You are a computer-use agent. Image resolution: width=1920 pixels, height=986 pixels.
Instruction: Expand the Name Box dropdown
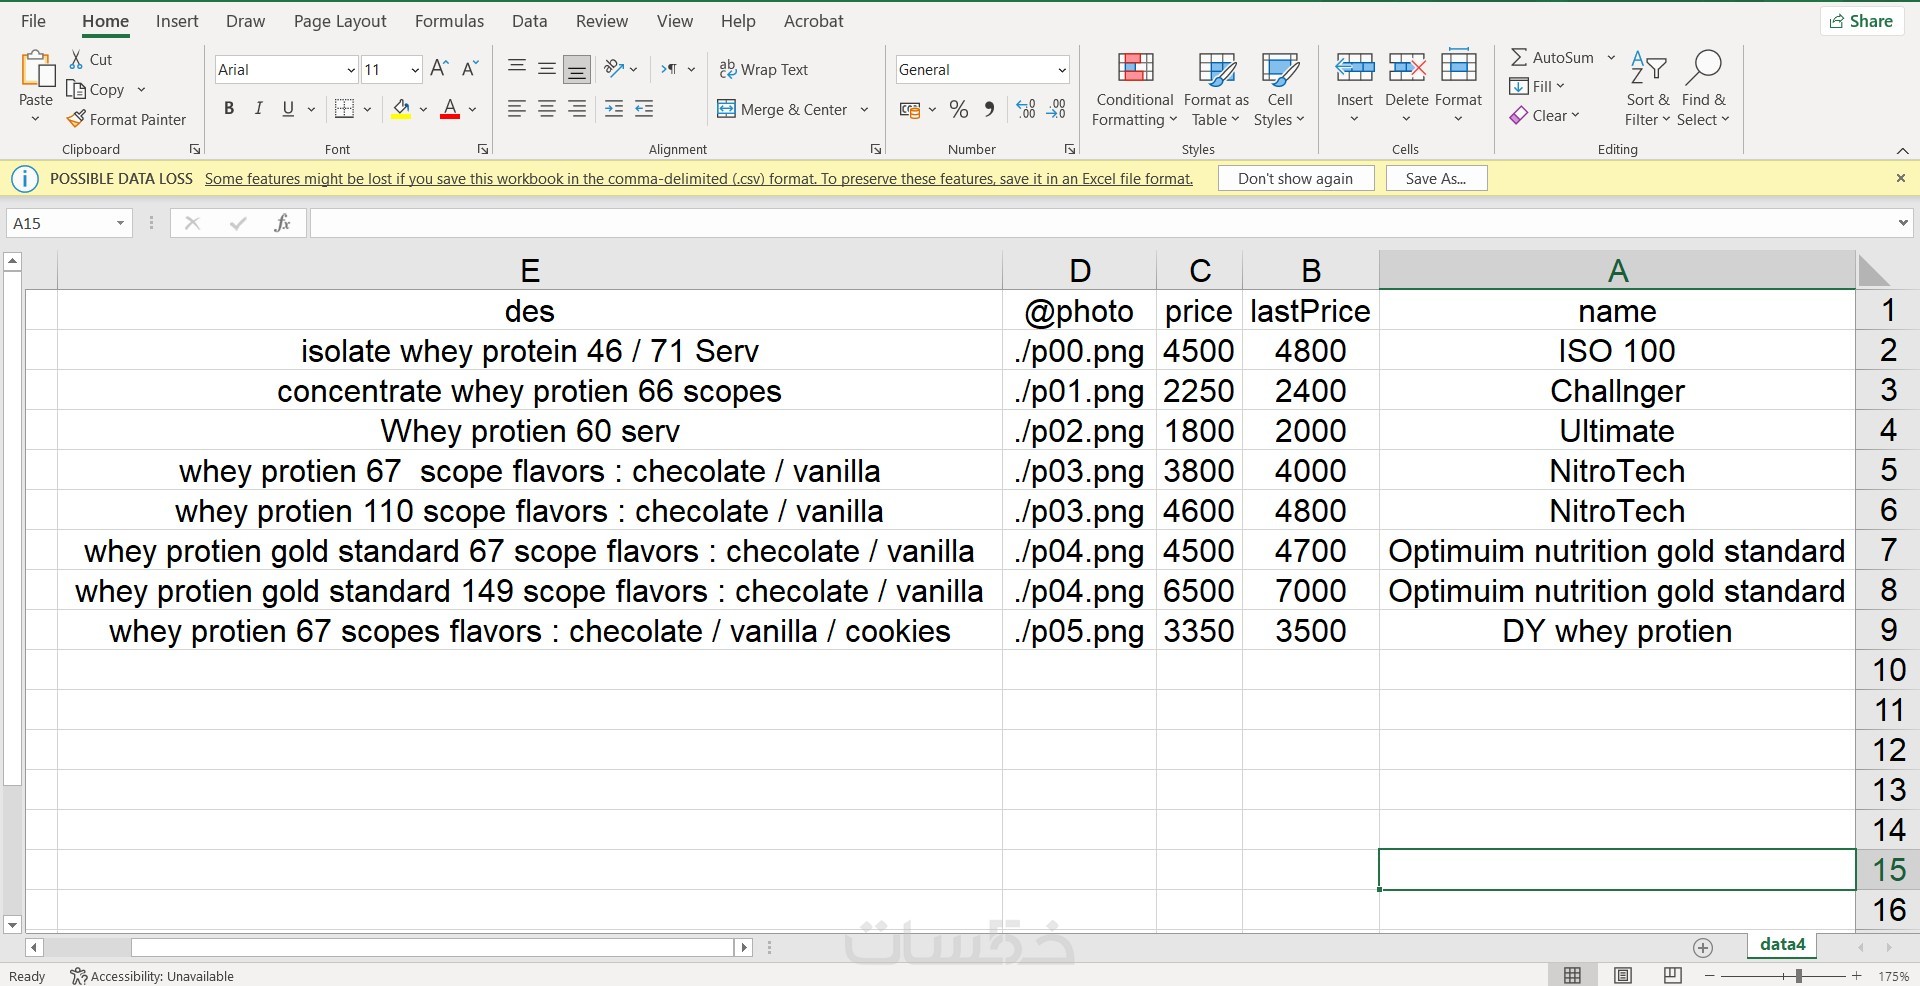[x=120, y=223]
